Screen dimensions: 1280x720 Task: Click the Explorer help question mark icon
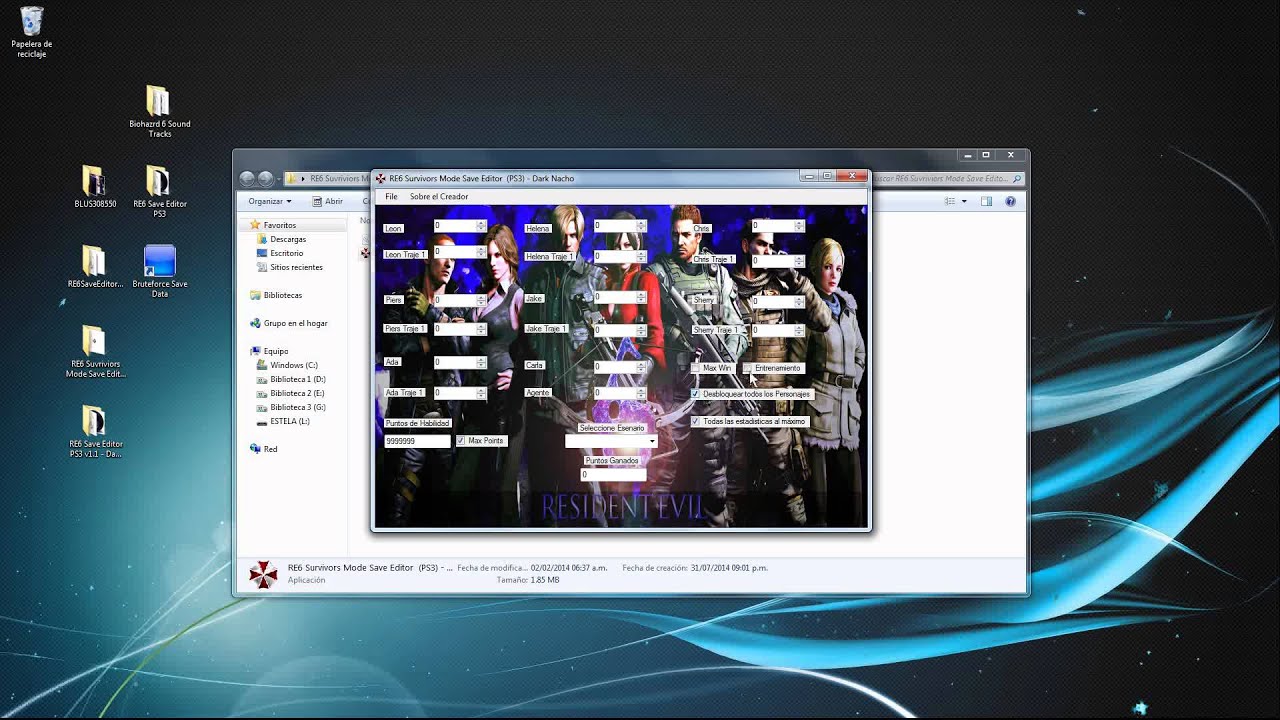tap(1010, 201)
